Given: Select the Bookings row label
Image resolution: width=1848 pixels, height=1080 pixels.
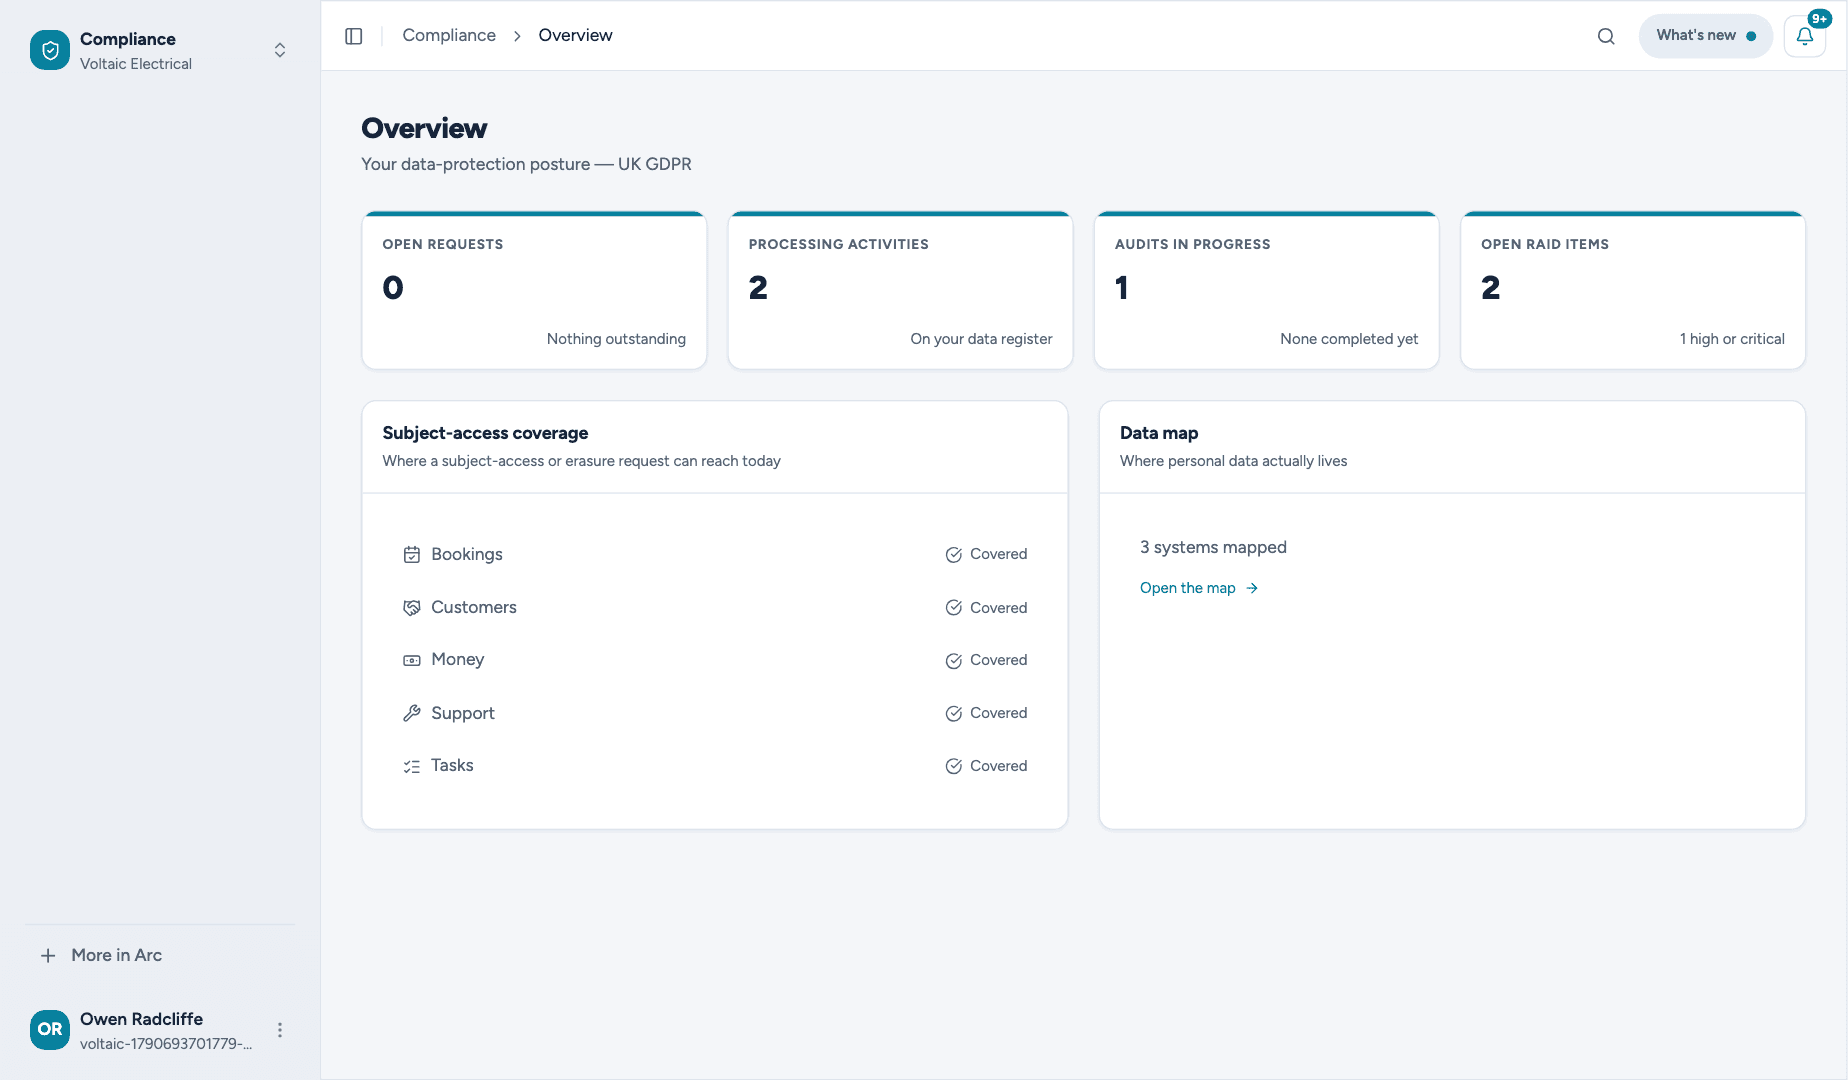Looking at the screenshot, I should coord(467,554).
